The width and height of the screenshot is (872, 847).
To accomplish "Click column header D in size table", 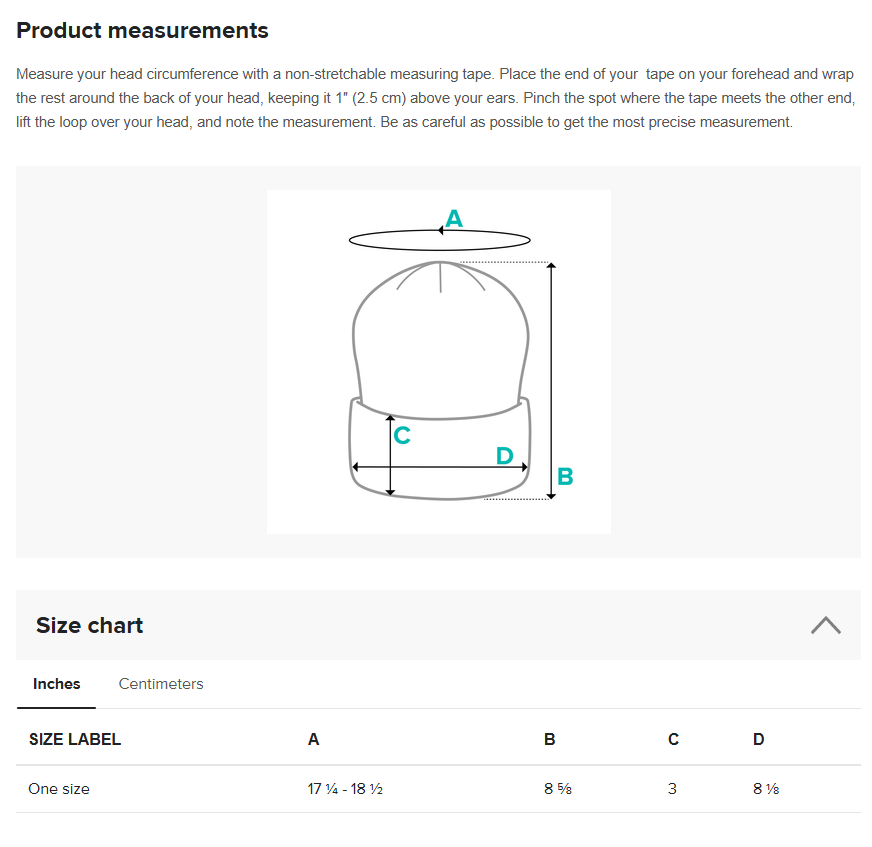I will (759, 739).
